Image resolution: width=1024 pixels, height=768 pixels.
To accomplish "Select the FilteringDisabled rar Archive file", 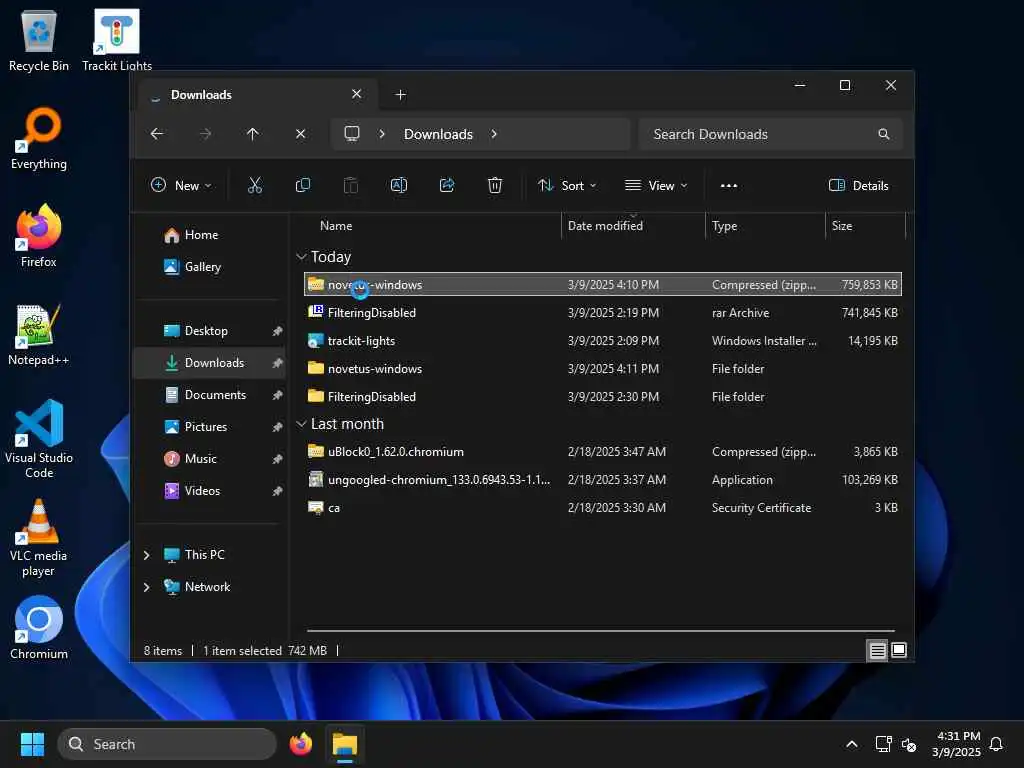I will 603,313.
